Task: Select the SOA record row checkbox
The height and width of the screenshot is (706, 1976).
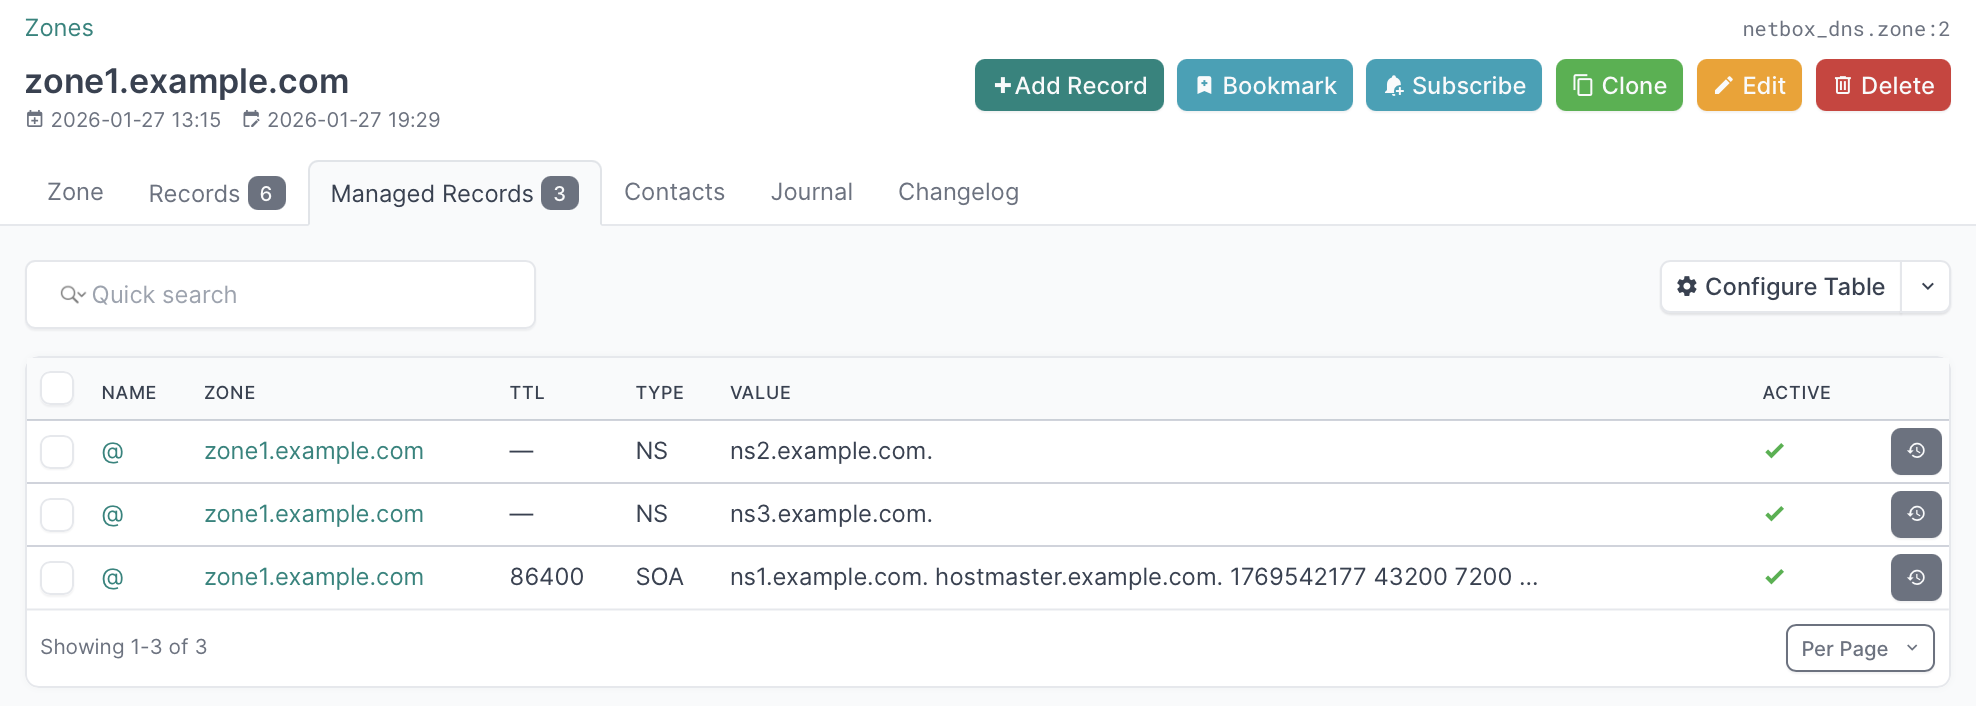Action: coord(57,577)
